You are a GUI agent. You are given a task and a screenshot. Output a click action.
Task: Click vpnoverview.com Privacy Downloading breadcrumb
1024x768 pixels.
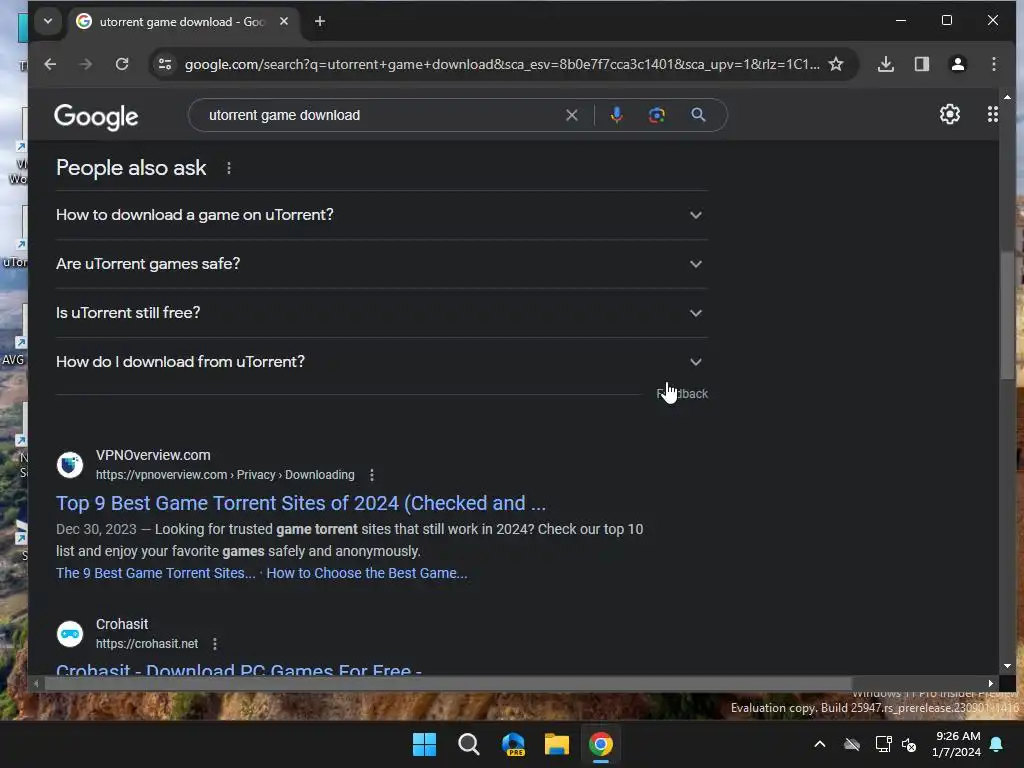point(225,475)
